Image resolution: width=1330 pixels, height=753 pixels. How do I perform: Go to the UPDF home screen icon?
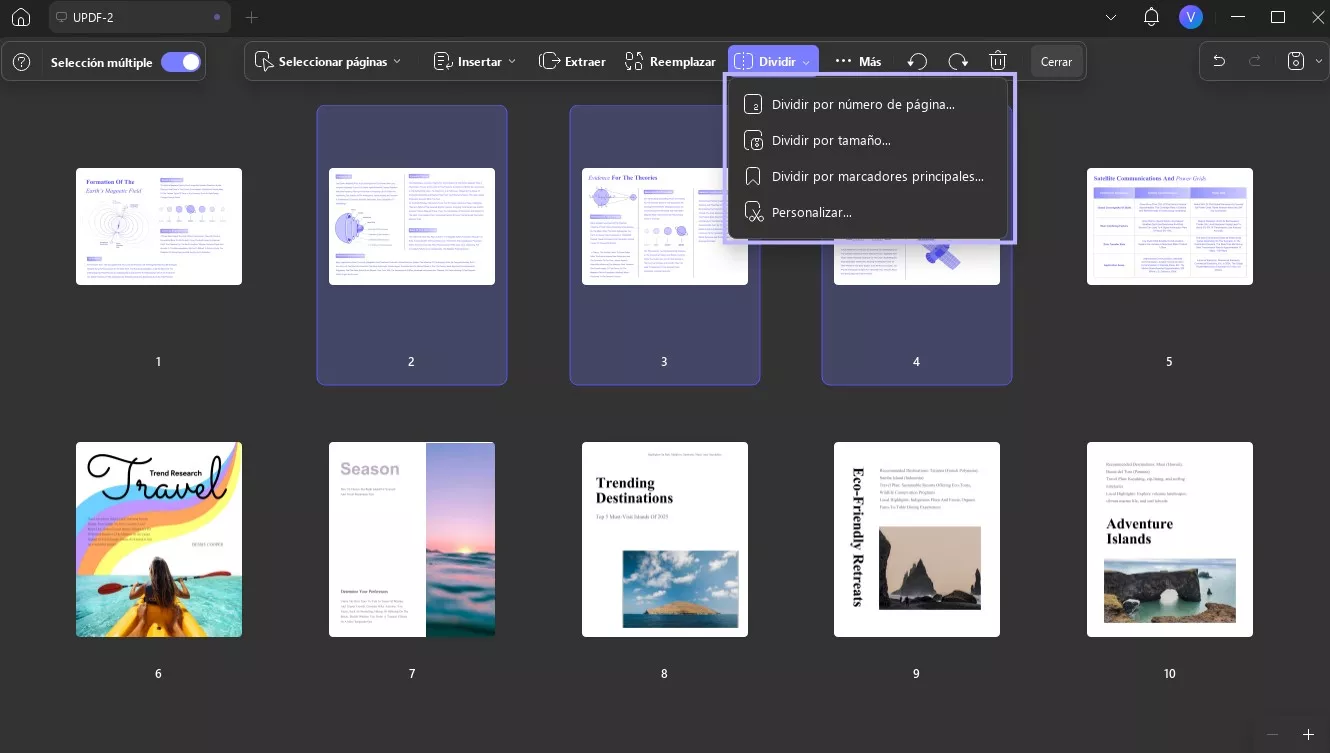[x=21, y=17]
